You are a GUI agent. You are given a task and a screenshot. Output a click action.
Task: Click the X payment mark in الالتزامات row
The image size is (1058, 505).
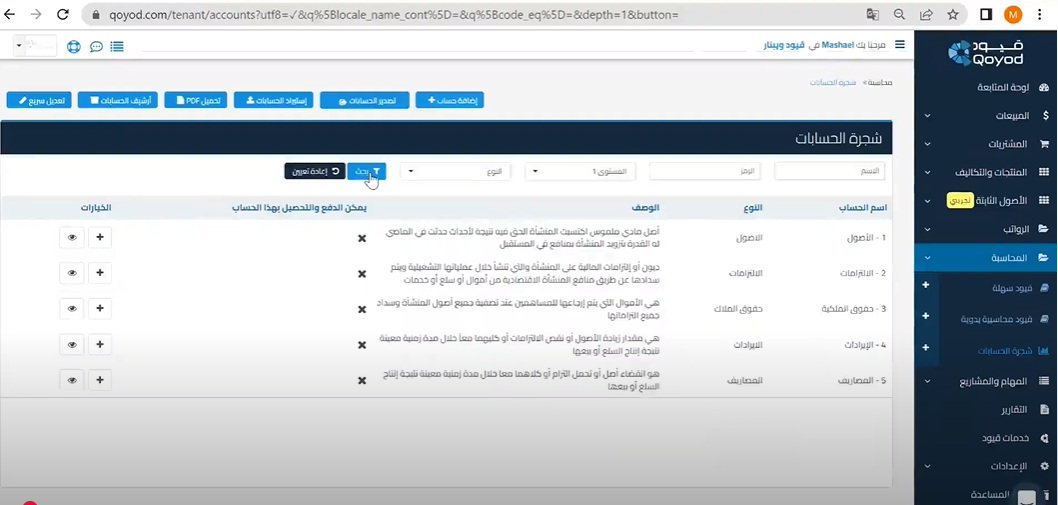pos(362,273)
